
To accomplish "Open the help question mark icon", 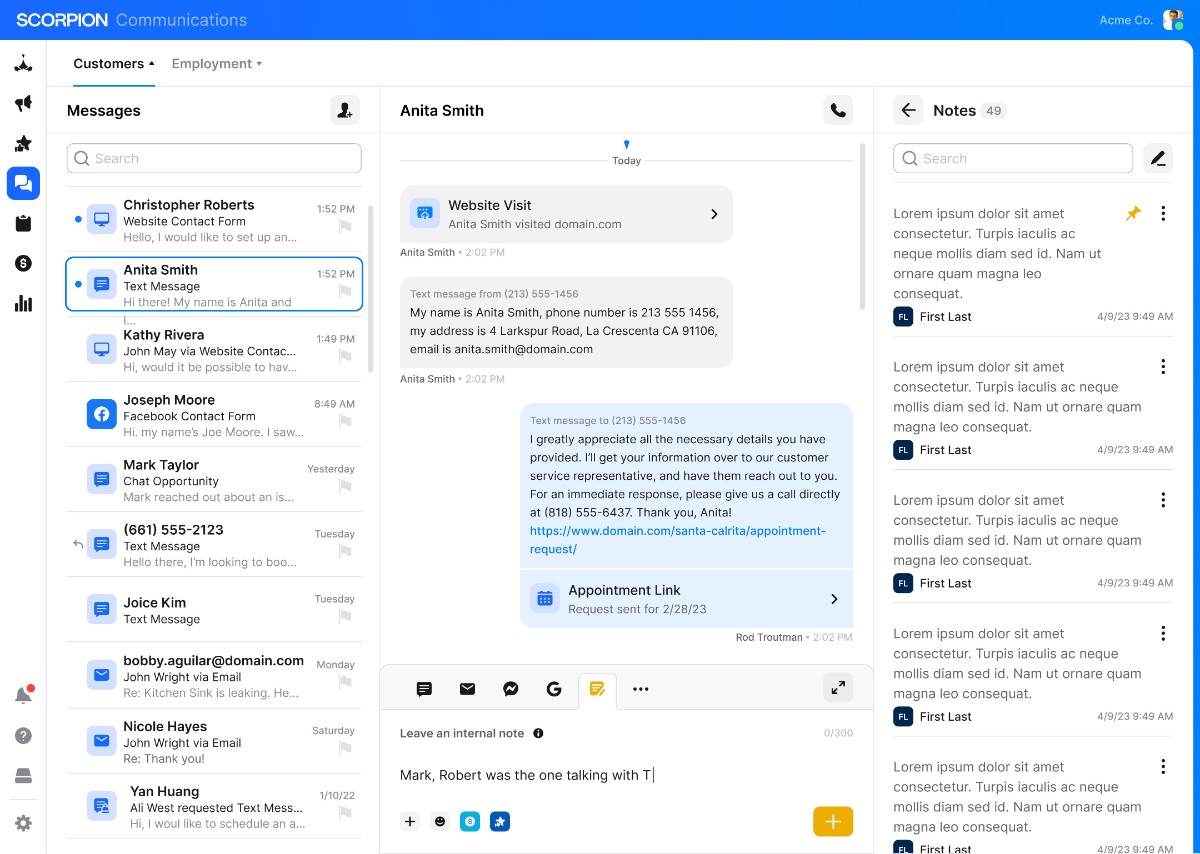I will click(23, 735).
